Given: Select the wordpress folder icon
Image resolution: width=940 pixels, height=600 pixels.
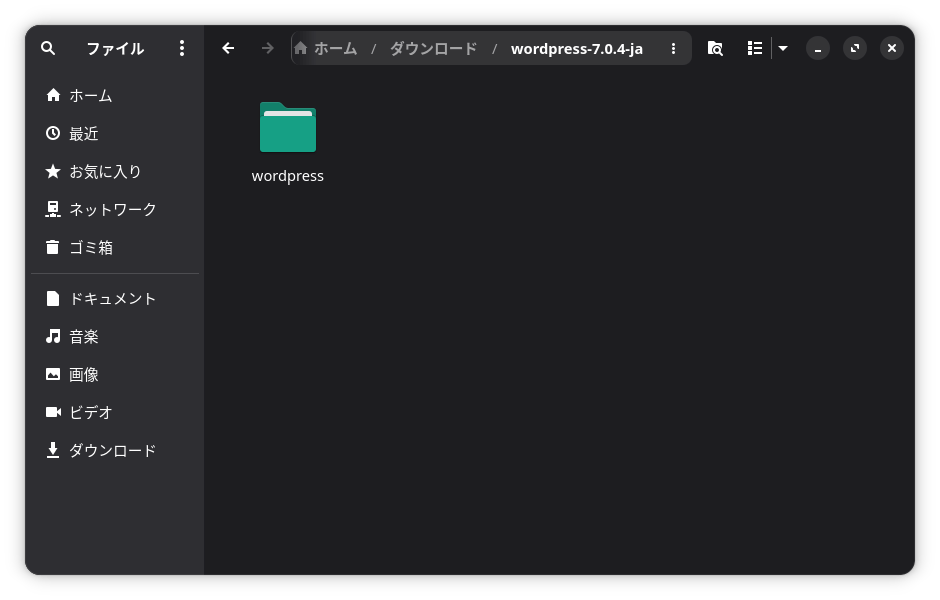Looking at the screenshot, I should (x=288, y=127).
